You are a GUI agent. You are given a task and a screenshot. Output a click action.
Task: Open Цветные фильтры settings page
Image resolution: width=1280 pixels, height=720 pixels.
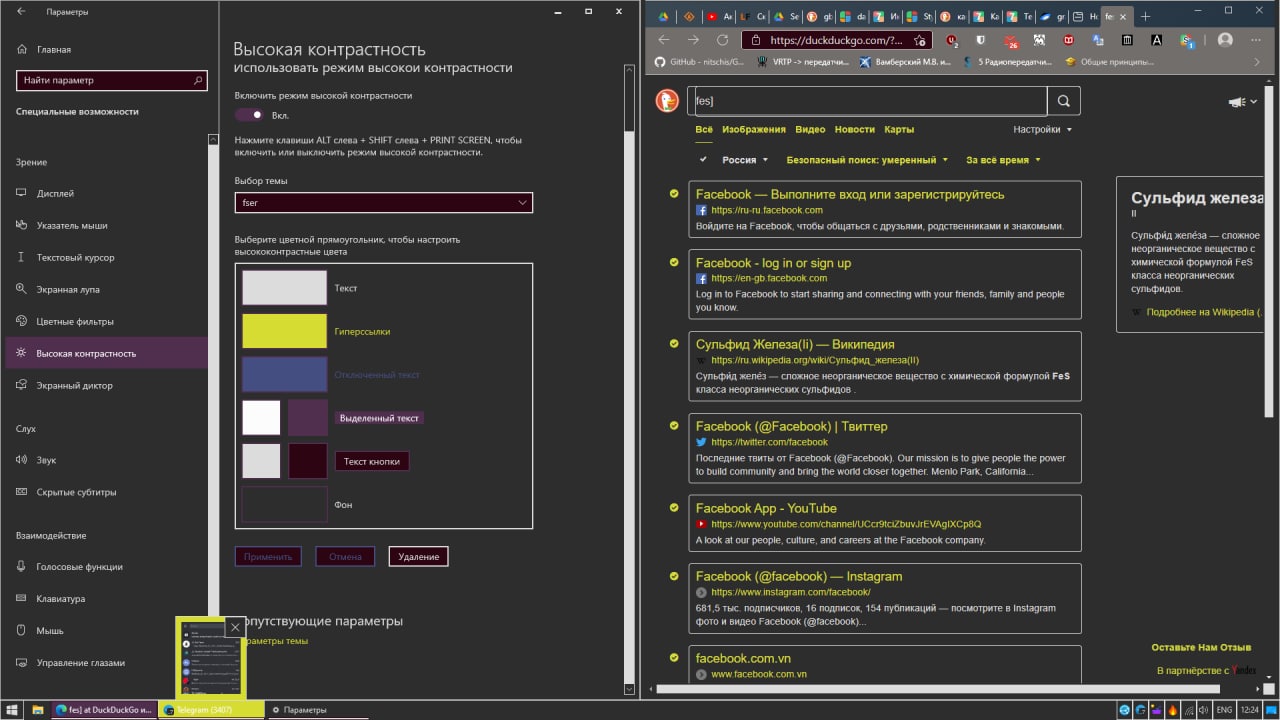point(75,321)
